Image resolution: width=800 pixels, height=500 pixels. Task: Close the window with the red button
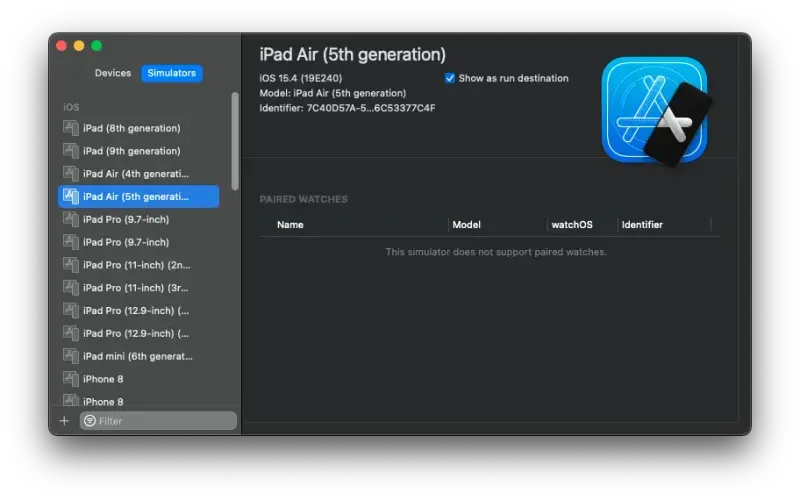click(x=62, y=46)
